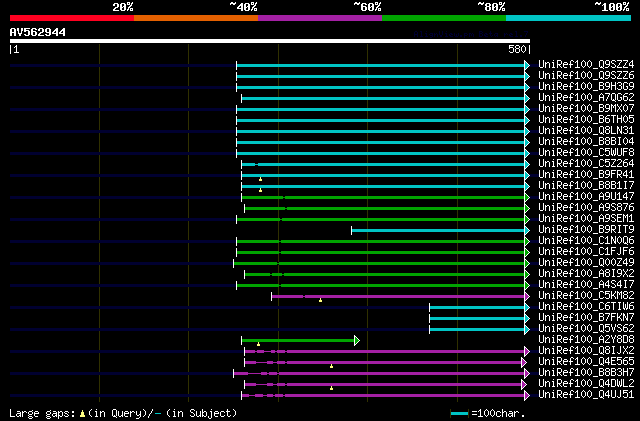Select the UniRef100_A9SEM1 label

tap(586, 219)
